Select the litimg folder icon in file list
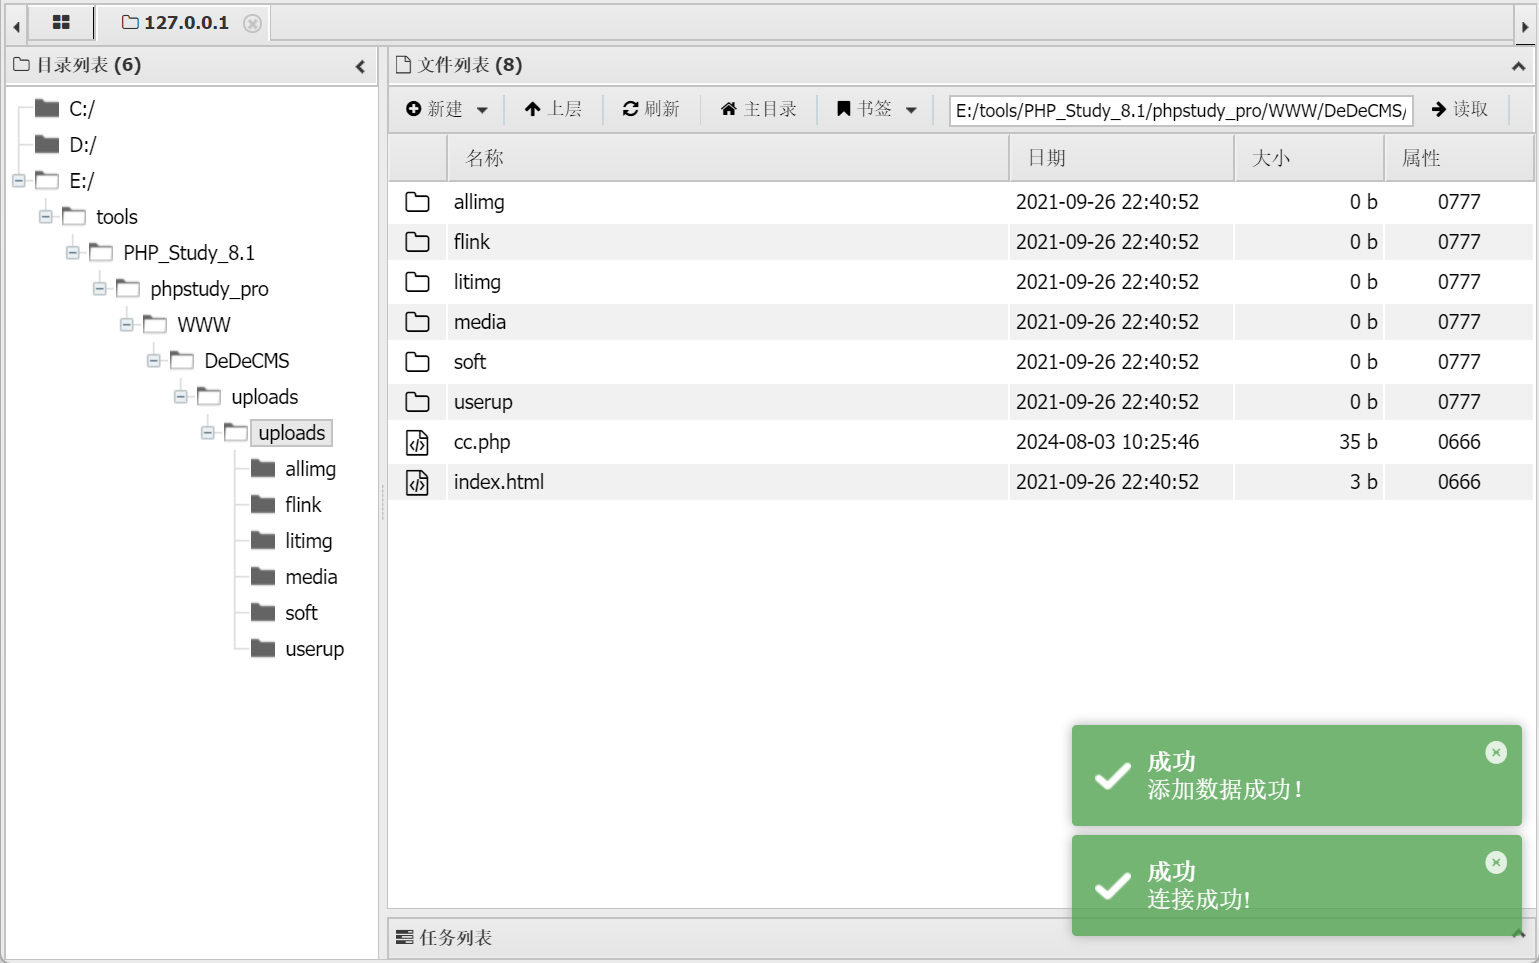This screenshot has height=963, width=1539. tap(417, 282)
